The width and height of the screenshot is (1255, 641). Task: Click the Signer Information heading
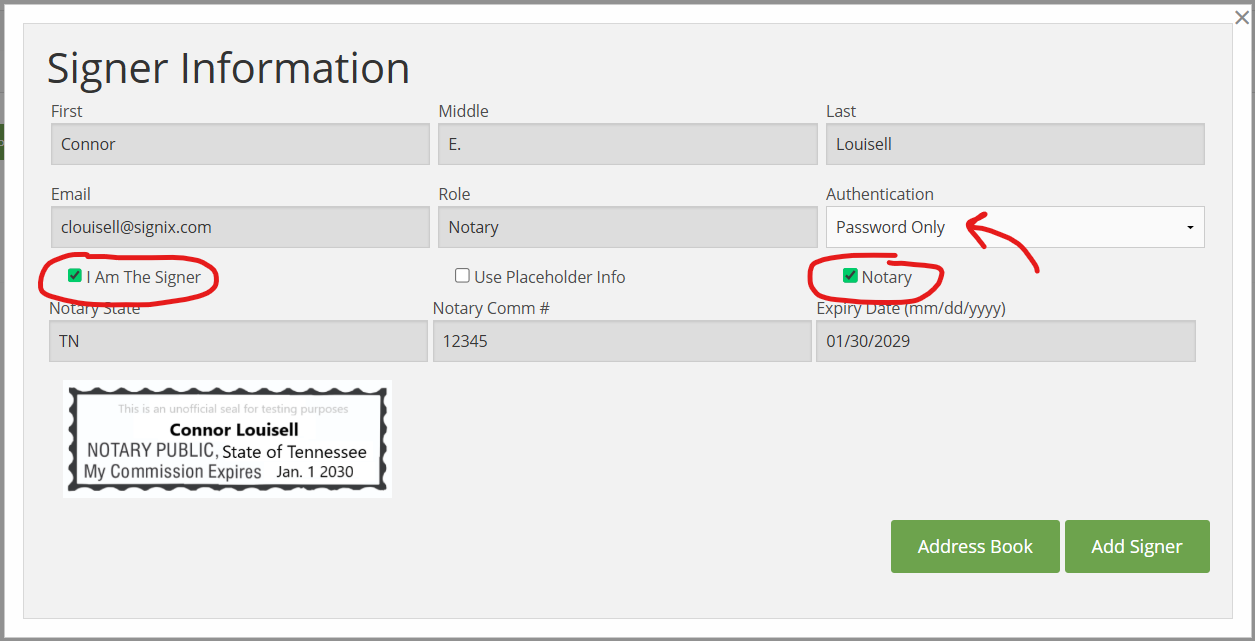click(x=228, y=68)
